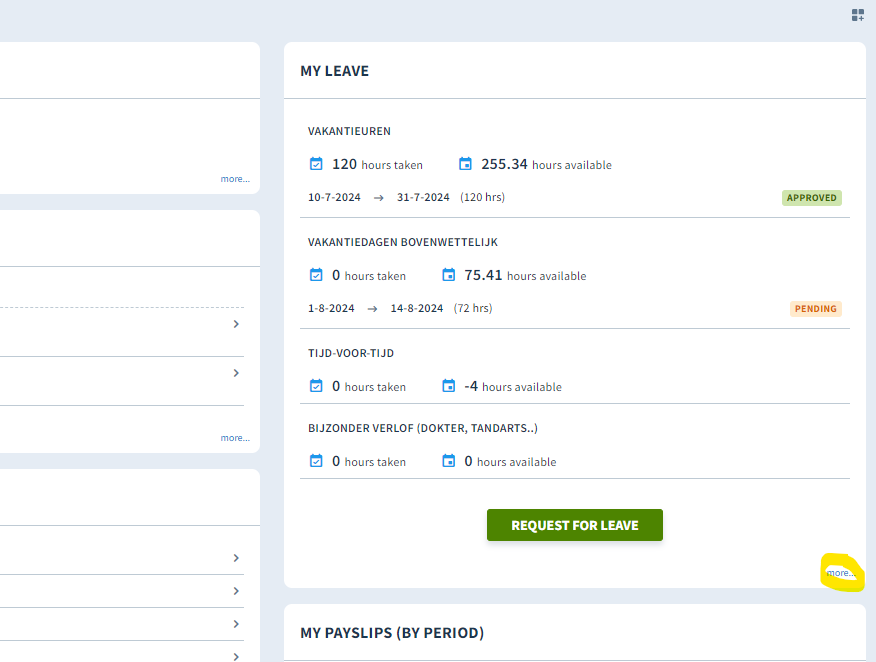Click the My Payslips (By Period) heading
Viewport: 876px width, 662px height.
pyautogui.click(x=392, y=633)
